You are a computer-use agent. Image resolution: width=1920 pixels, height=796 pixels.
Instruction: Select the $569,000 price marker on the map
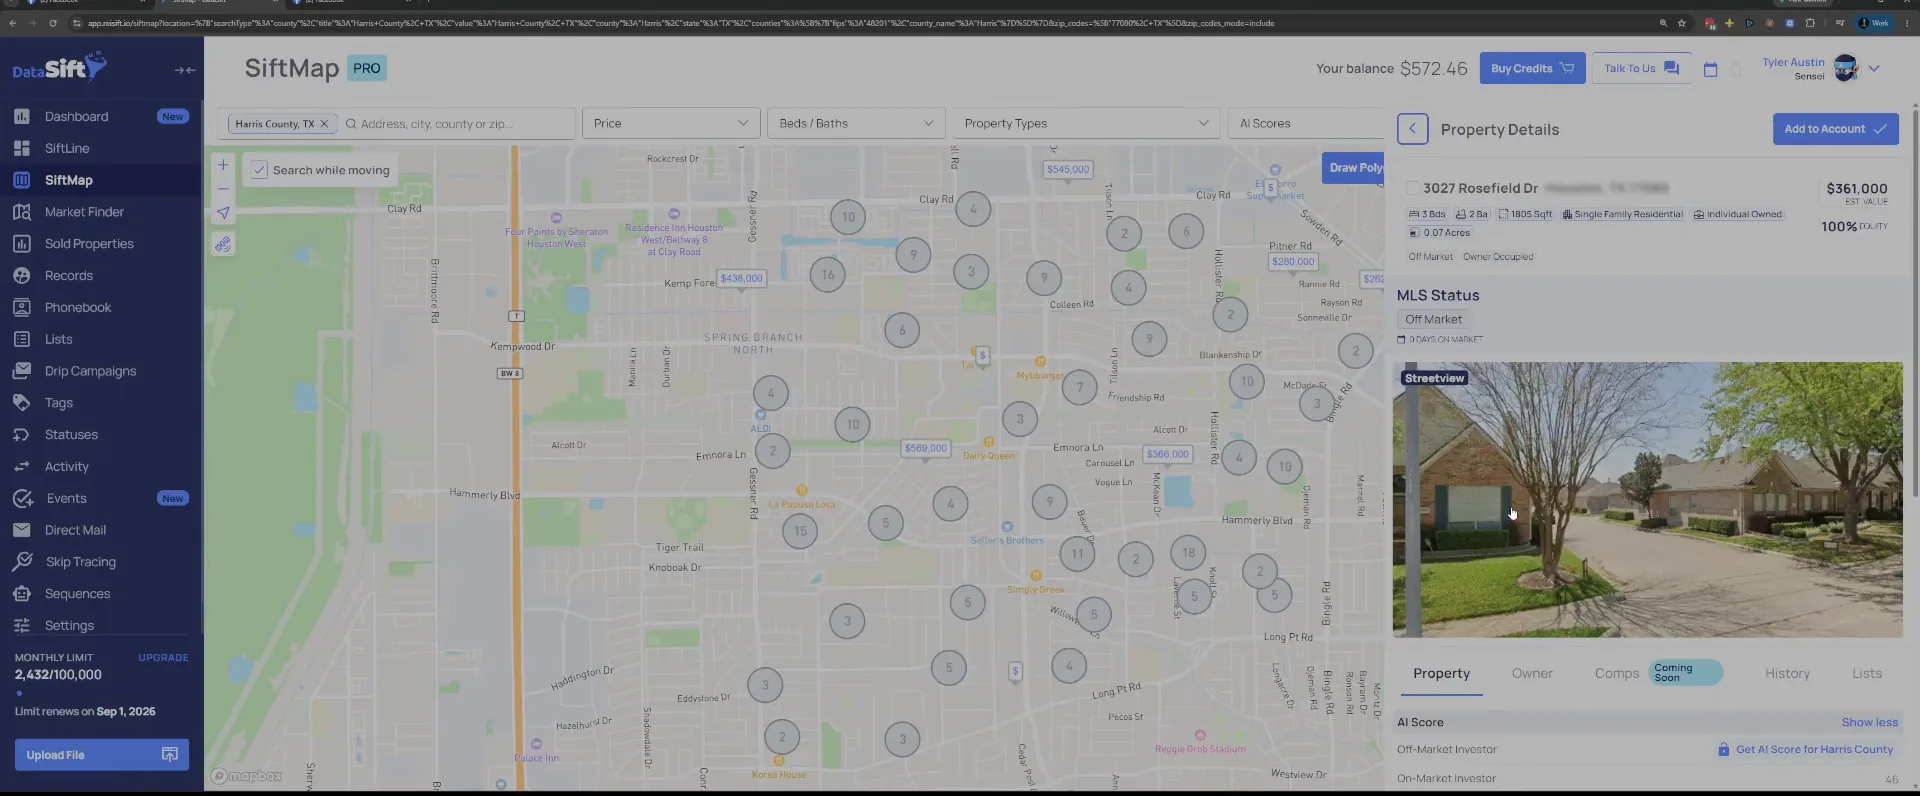point(925,448)
